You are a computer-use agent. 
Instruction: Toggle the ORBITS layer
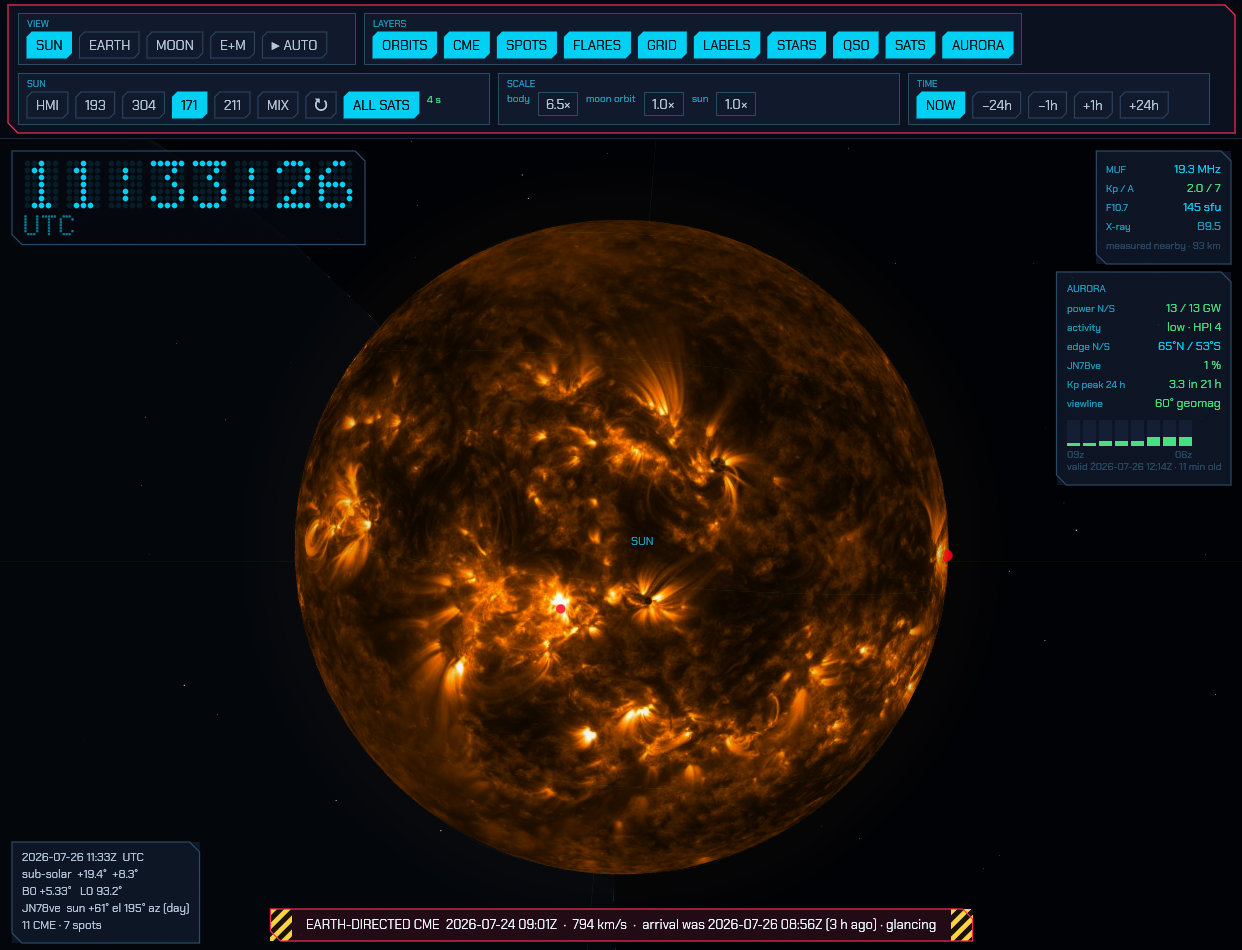[405, 45]
